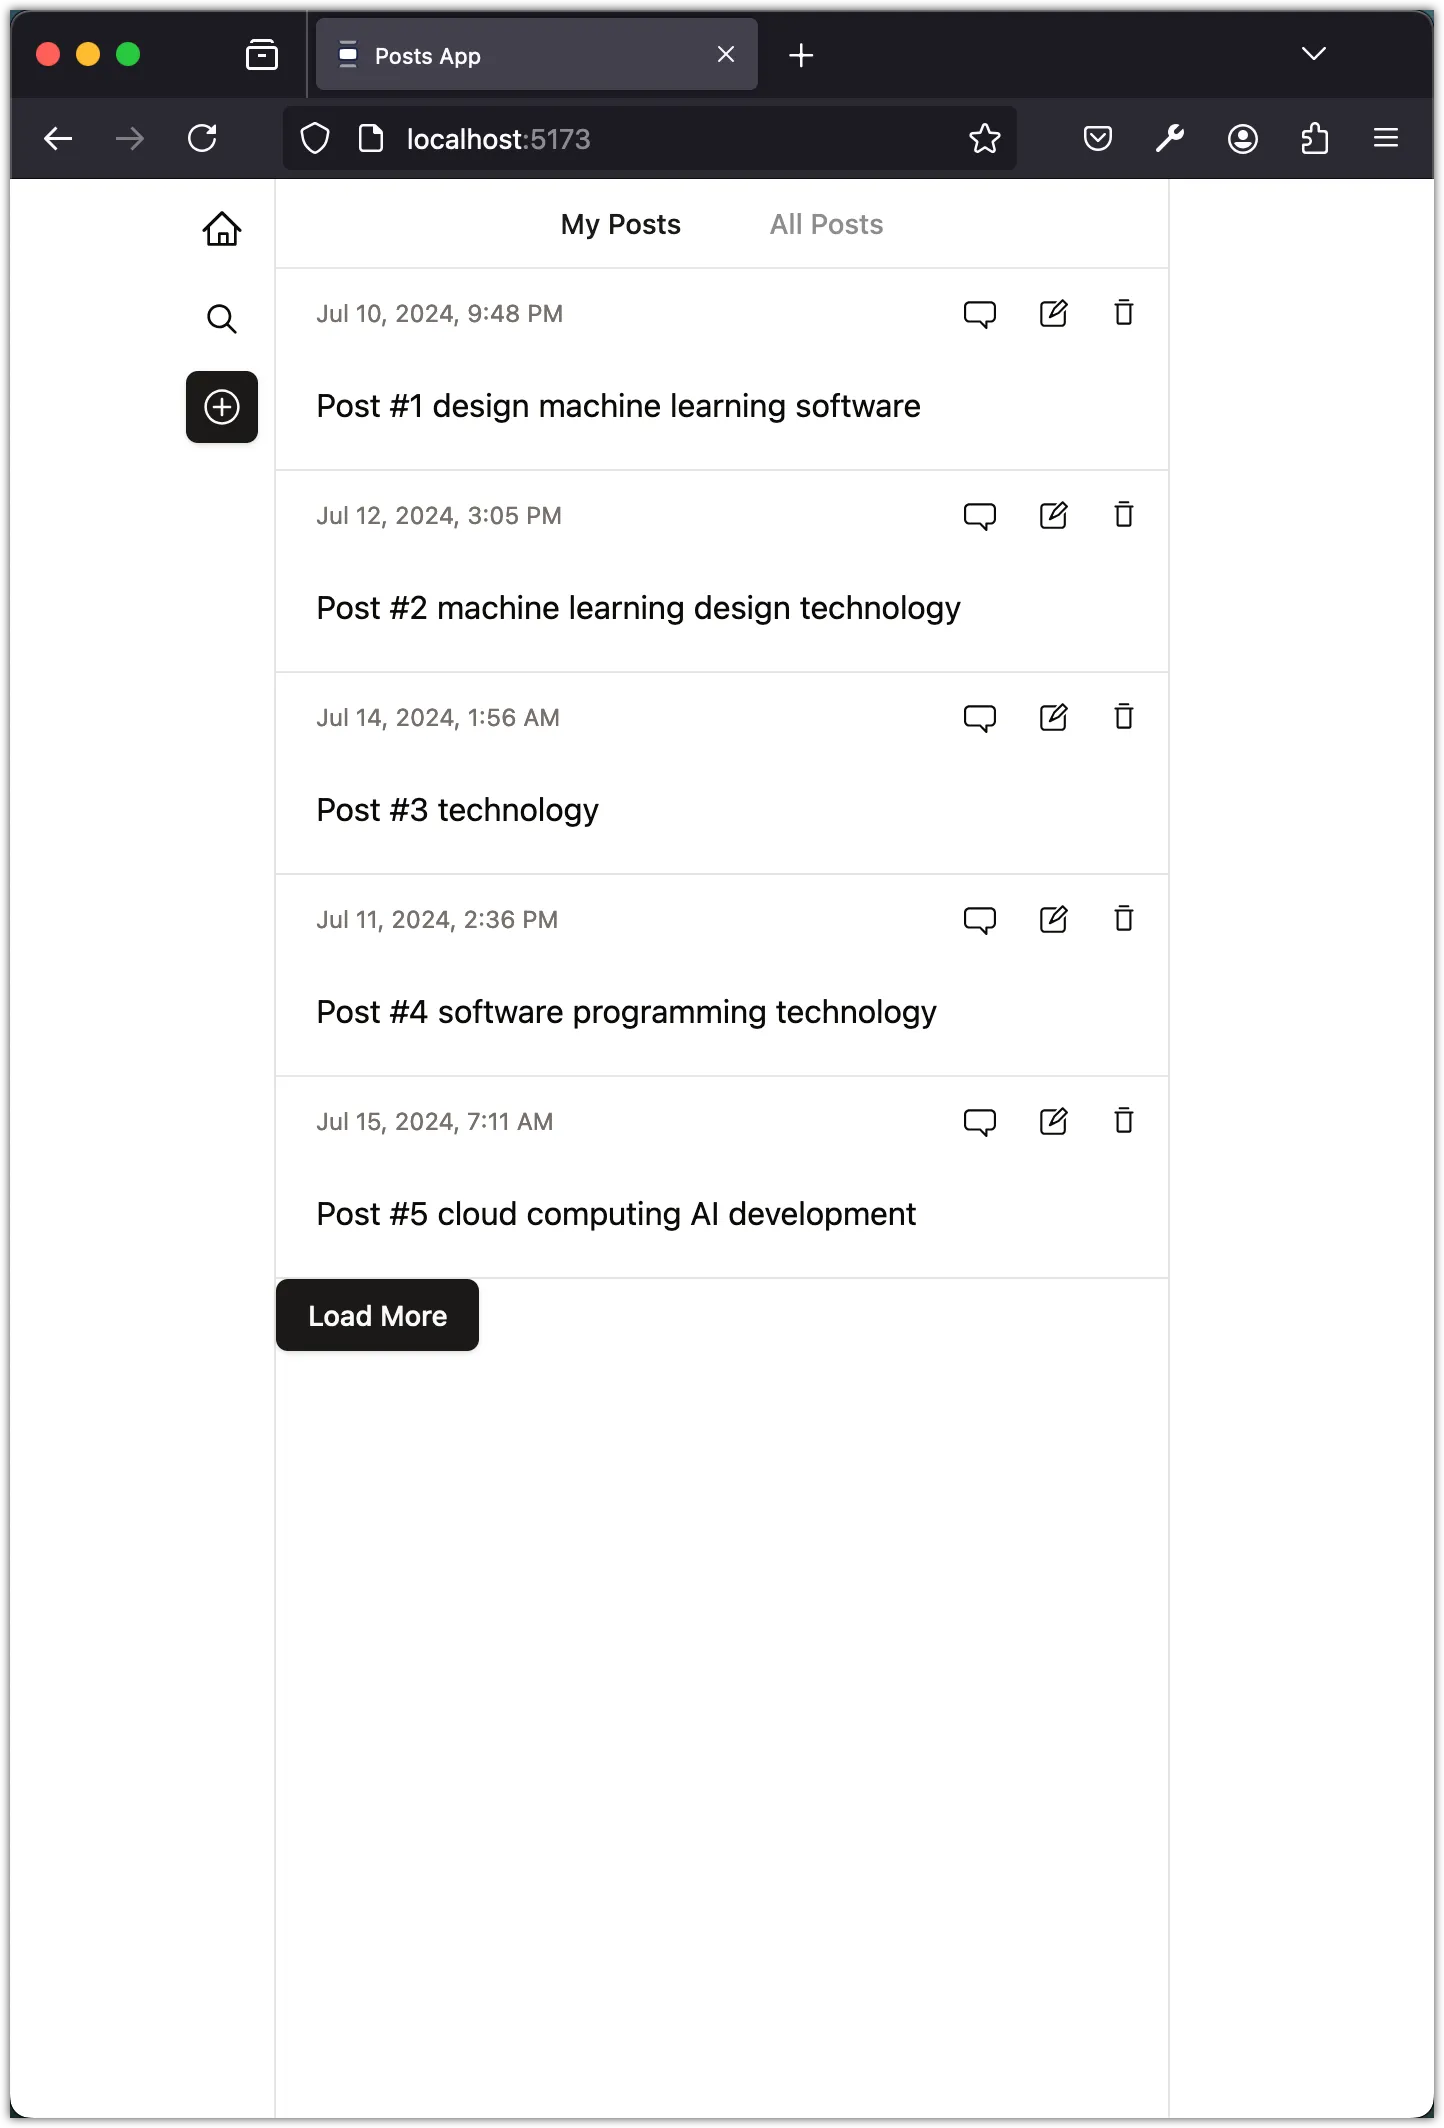Open comments on Post #1

980,314
